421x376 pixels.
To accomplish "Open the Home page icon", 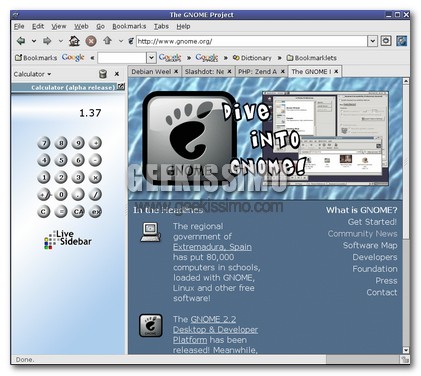I will tap(74, 41).
